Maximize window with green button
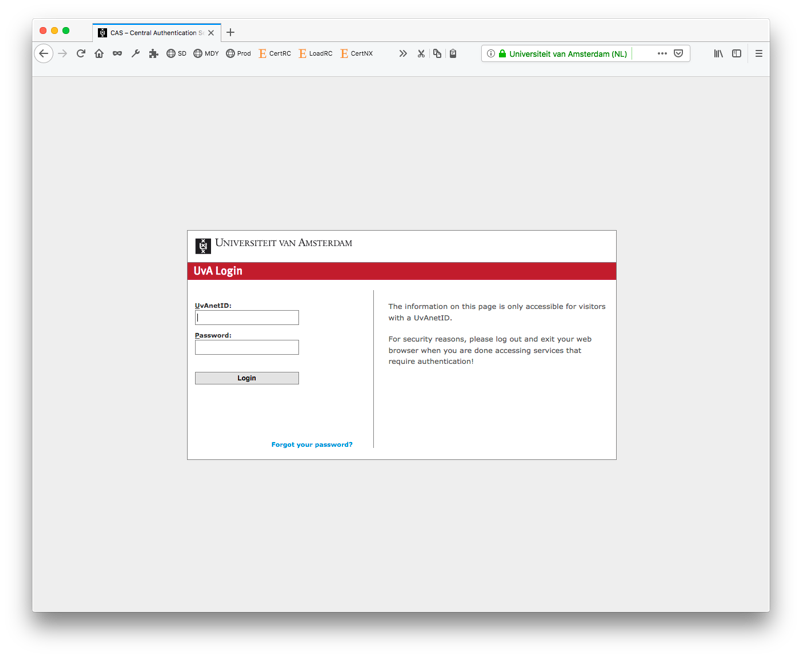 pyautogui.click(x=66, y=31)
